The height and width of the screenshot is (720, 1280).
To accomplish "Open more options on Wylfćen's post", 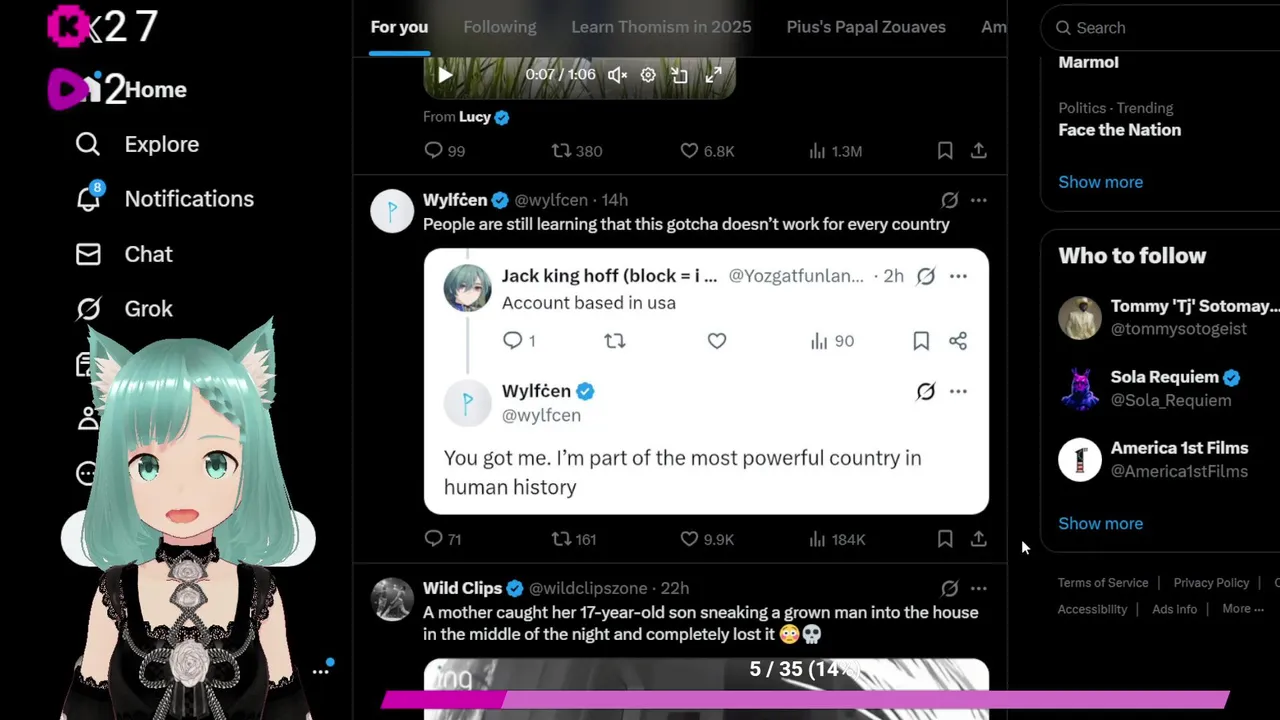I will coord(978,200).
